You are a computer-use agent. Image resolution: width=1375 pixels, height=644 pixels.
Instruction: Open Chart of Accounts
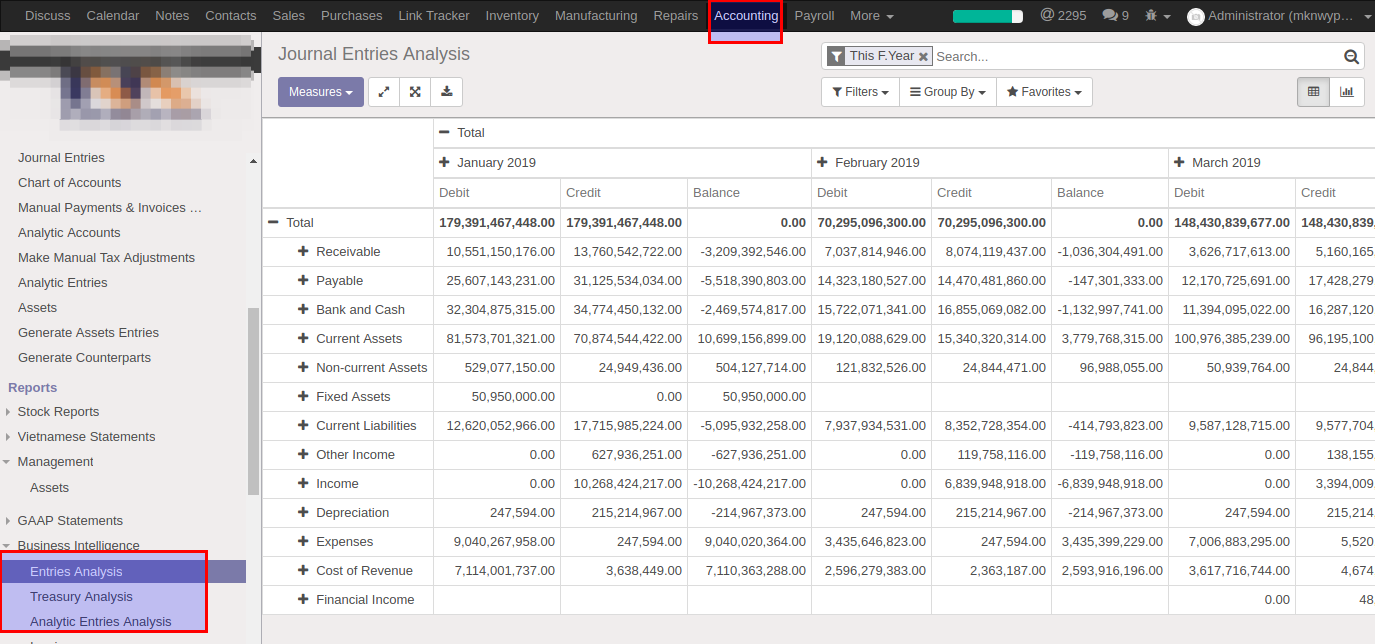tap(69, 182)
